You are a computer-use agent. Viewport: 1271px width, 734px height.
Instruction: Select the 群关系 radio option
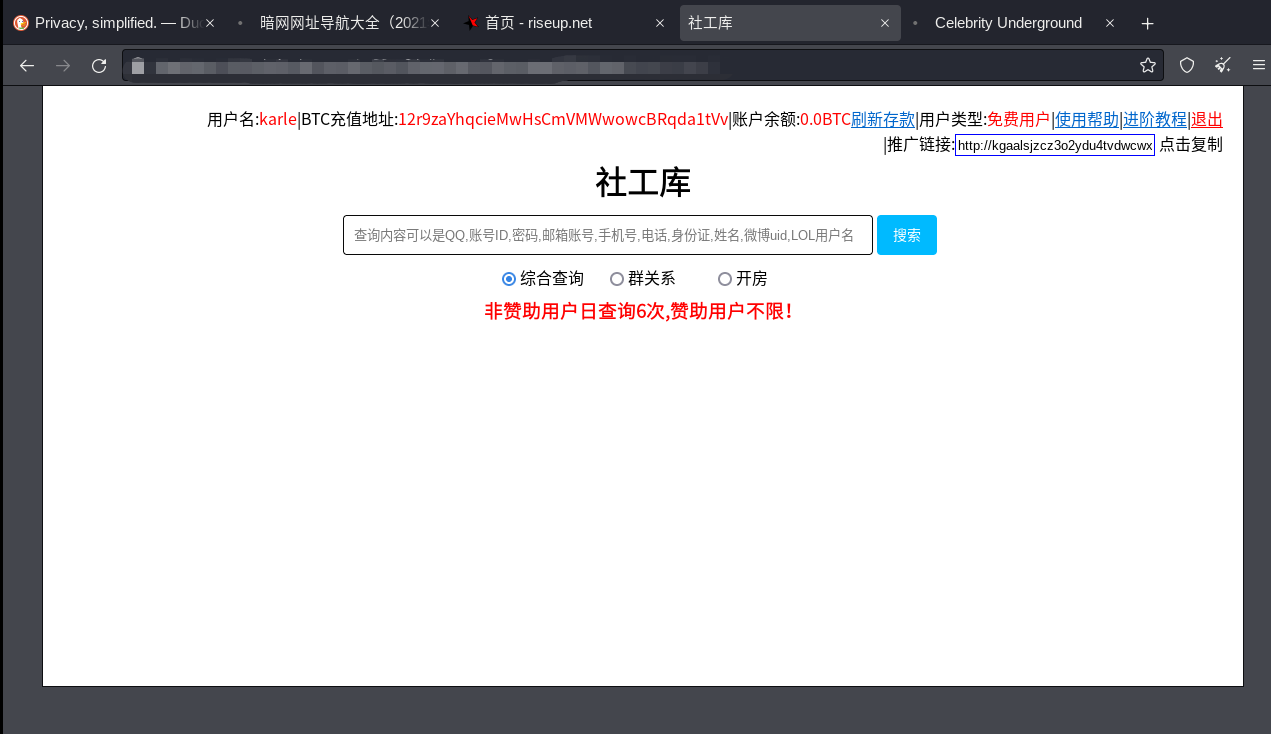click(617, 279)
